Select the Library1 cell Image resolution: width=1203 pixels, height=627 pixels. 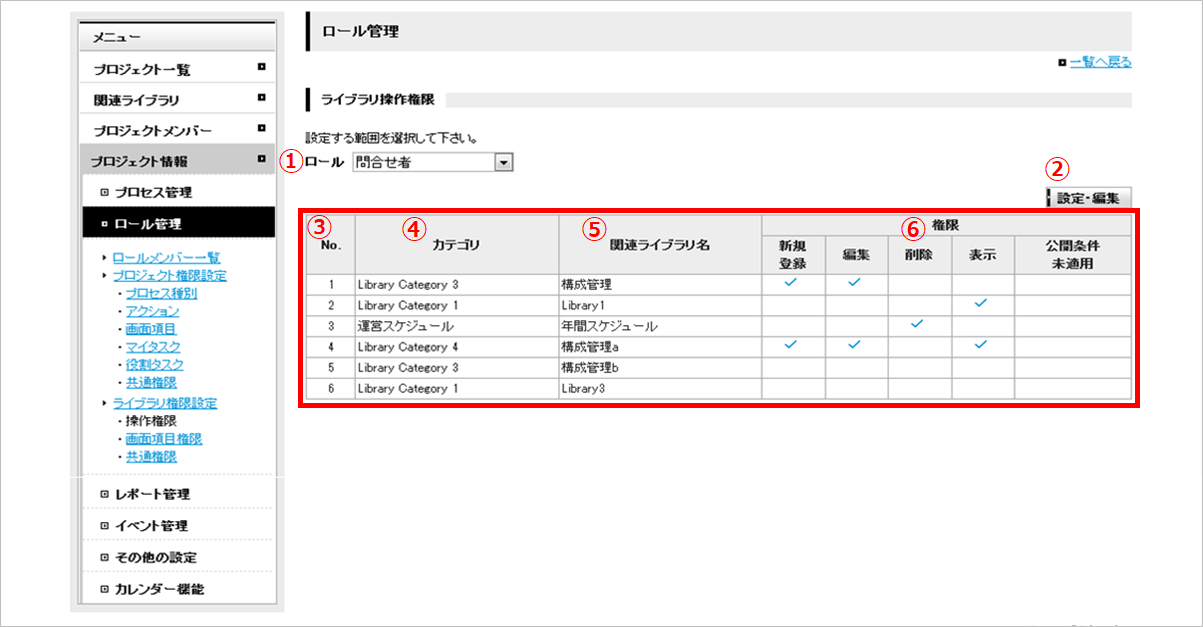[660, 304]
